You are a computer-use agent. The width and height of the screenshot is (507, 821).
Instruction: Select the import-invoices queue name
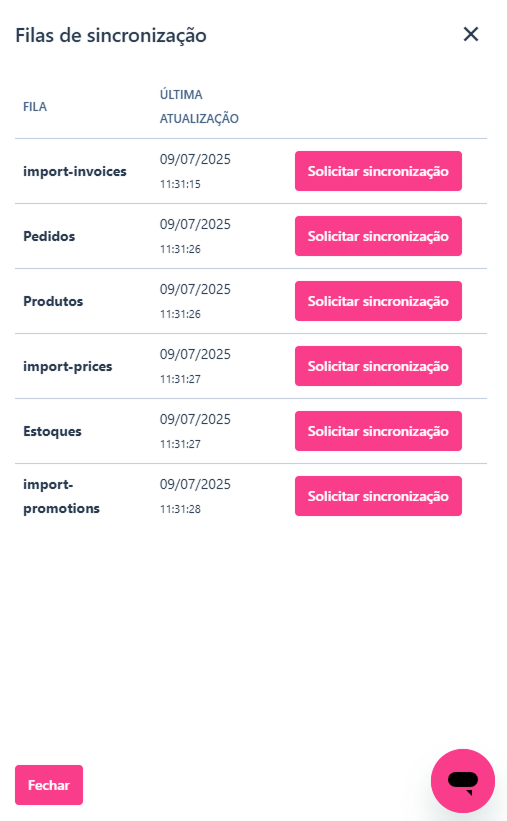[x=75, y=171]
